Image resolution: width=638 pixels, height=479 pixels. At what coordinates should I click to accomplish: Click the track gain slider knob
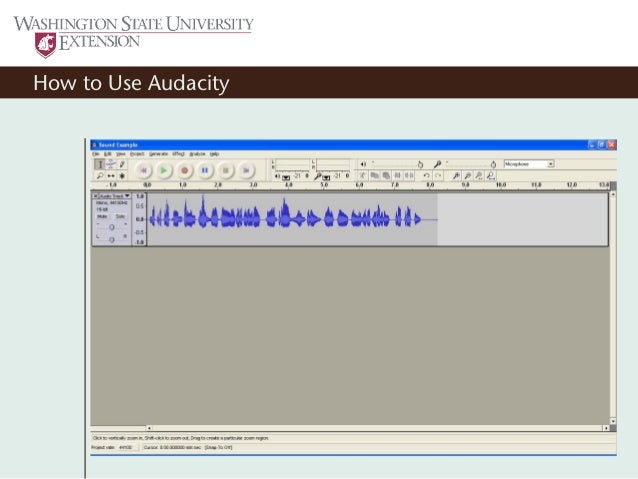coord(111,227)
